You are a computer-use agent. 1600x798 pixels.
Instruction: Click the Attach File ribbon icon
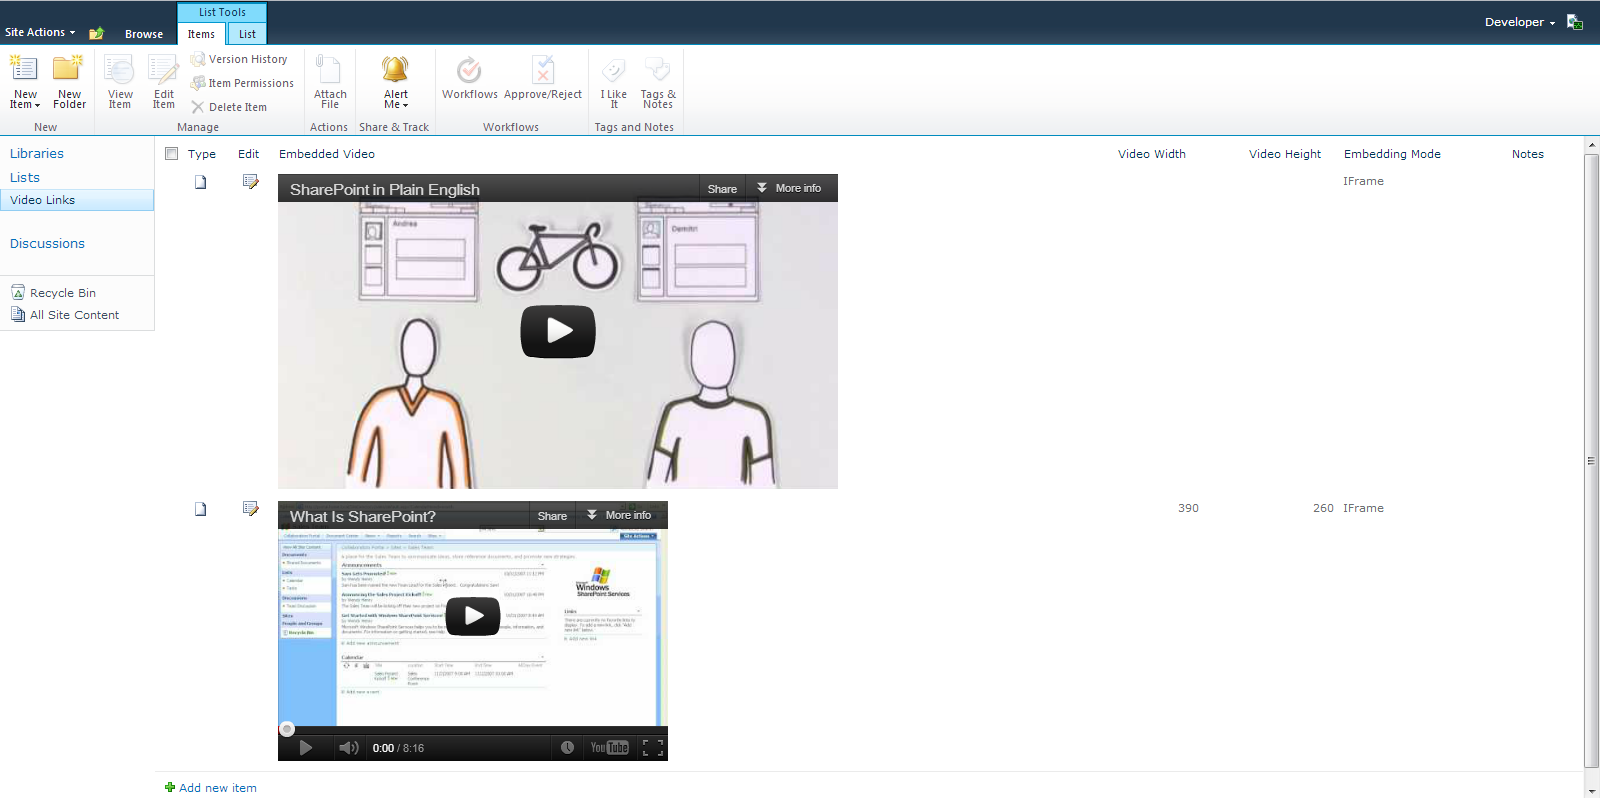pyautogui.click(x=330, y=82)
